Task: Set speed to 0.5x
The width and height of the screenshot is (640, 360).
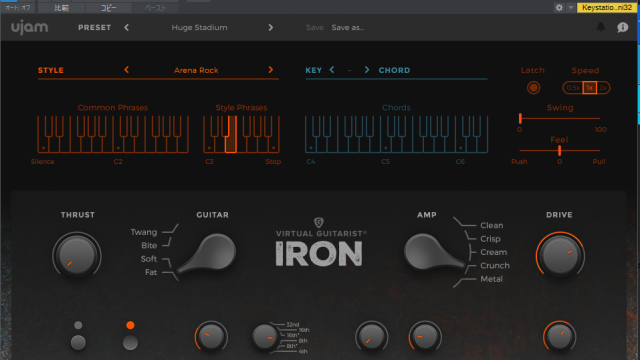Action: click(x=573, y=88)
